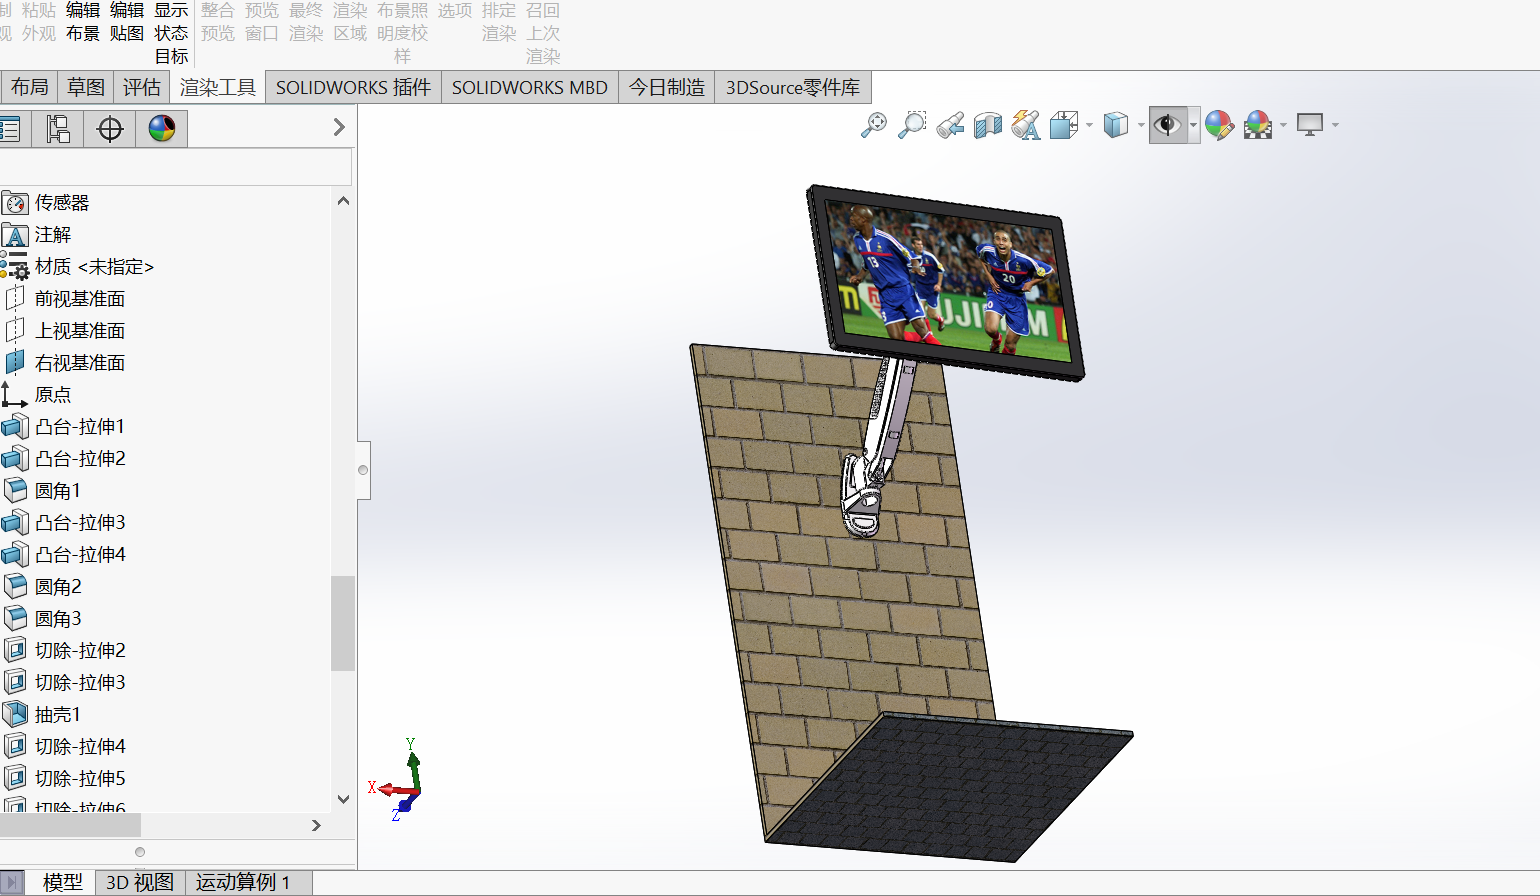Switch to the 今日制造 tab
Viewport: 1540px width, 896px height.
click(667, 87)
